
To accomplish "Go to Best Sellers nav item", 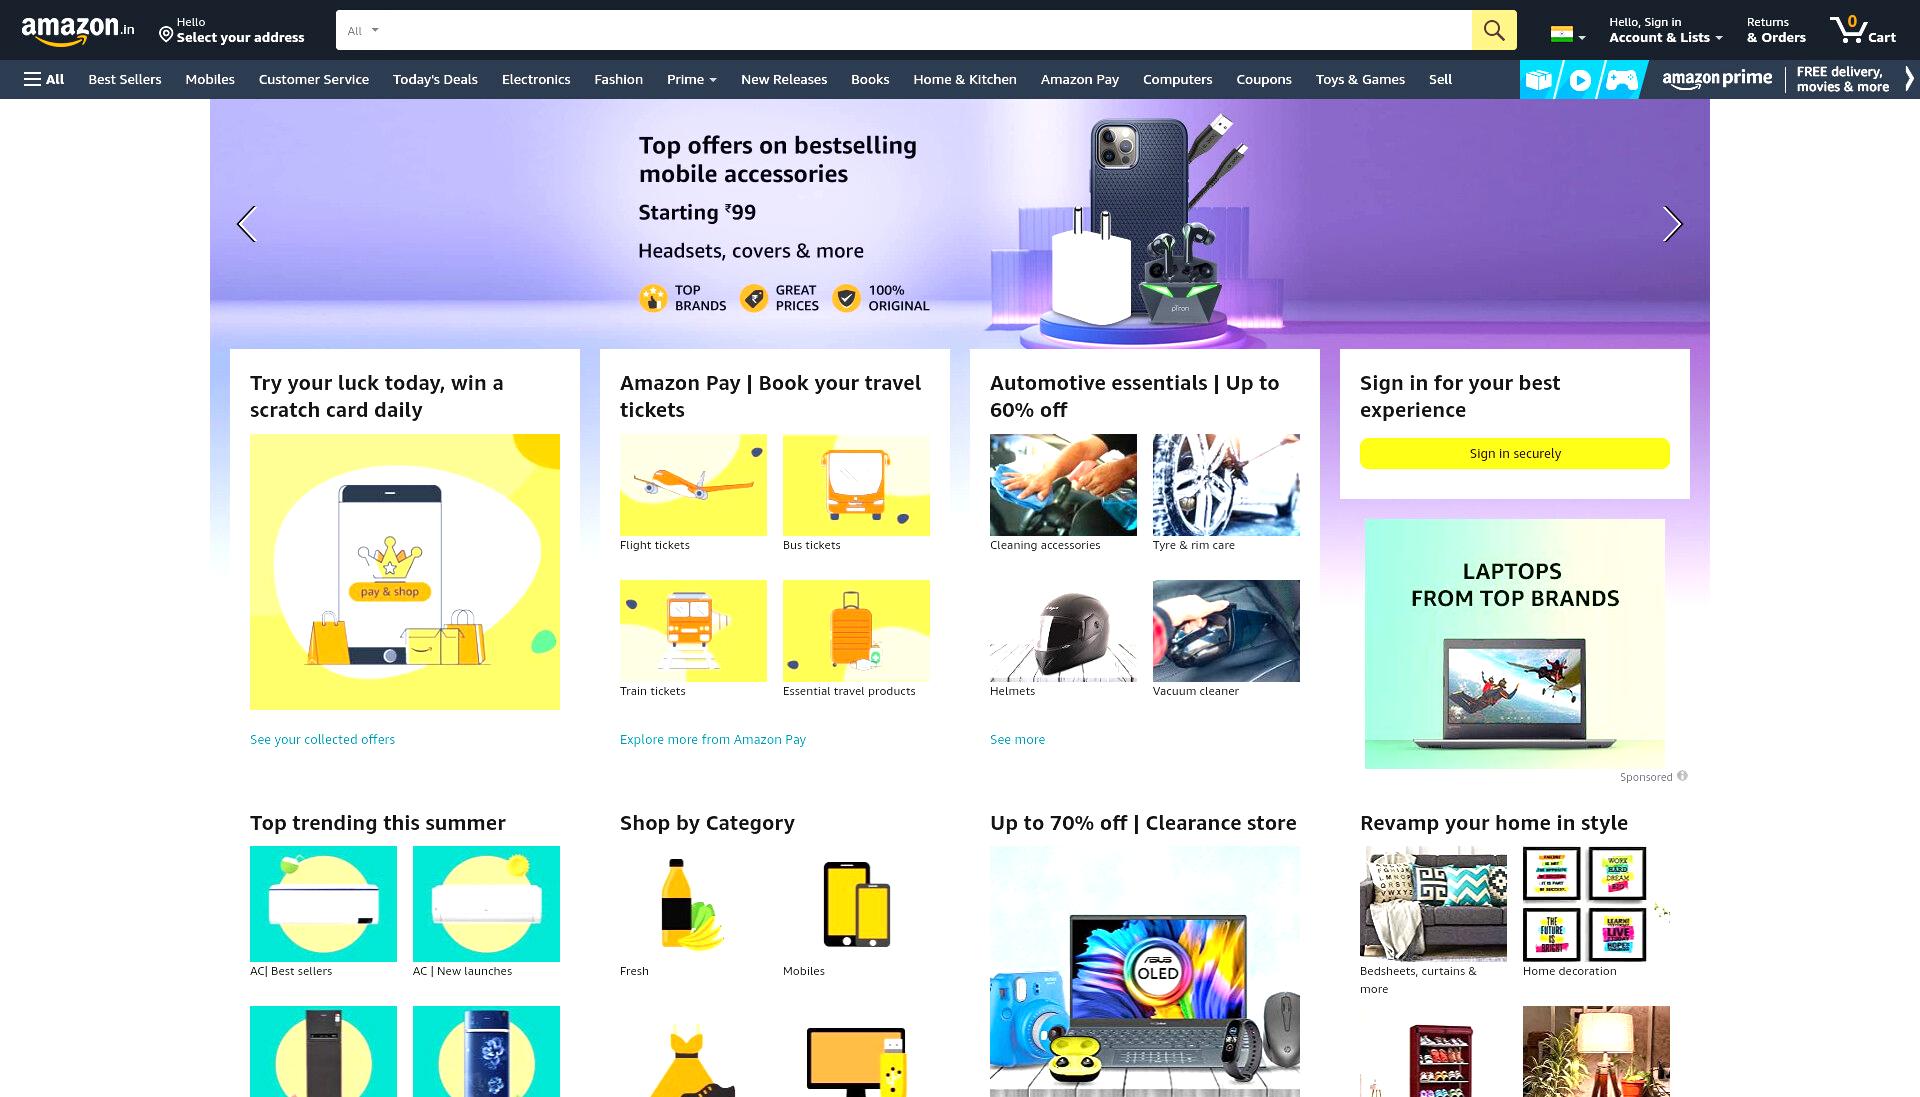I will [x=125, y=79].
